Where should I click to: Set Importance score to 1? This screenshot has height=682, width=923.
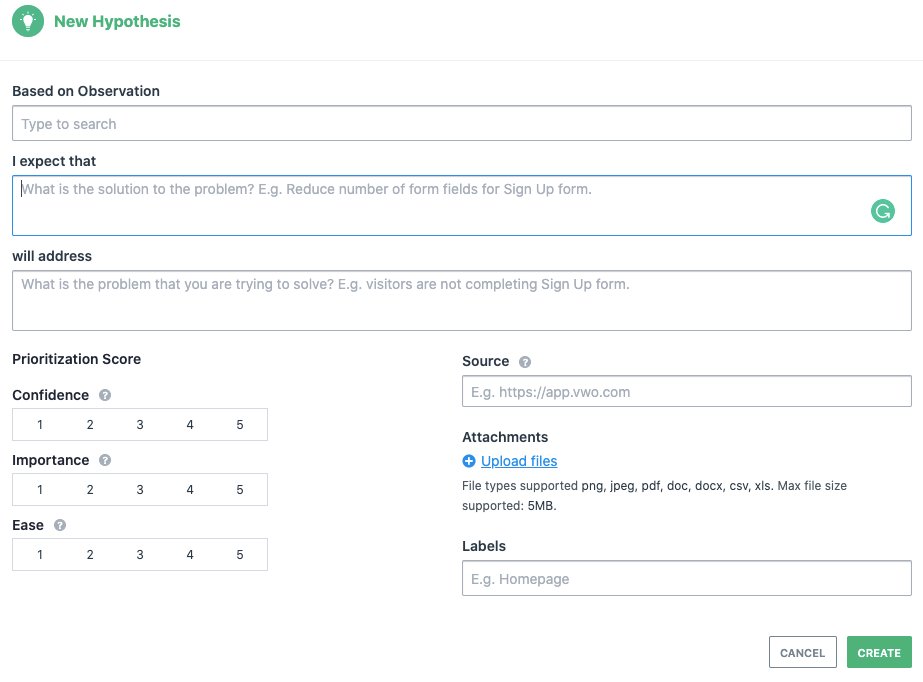40,490
